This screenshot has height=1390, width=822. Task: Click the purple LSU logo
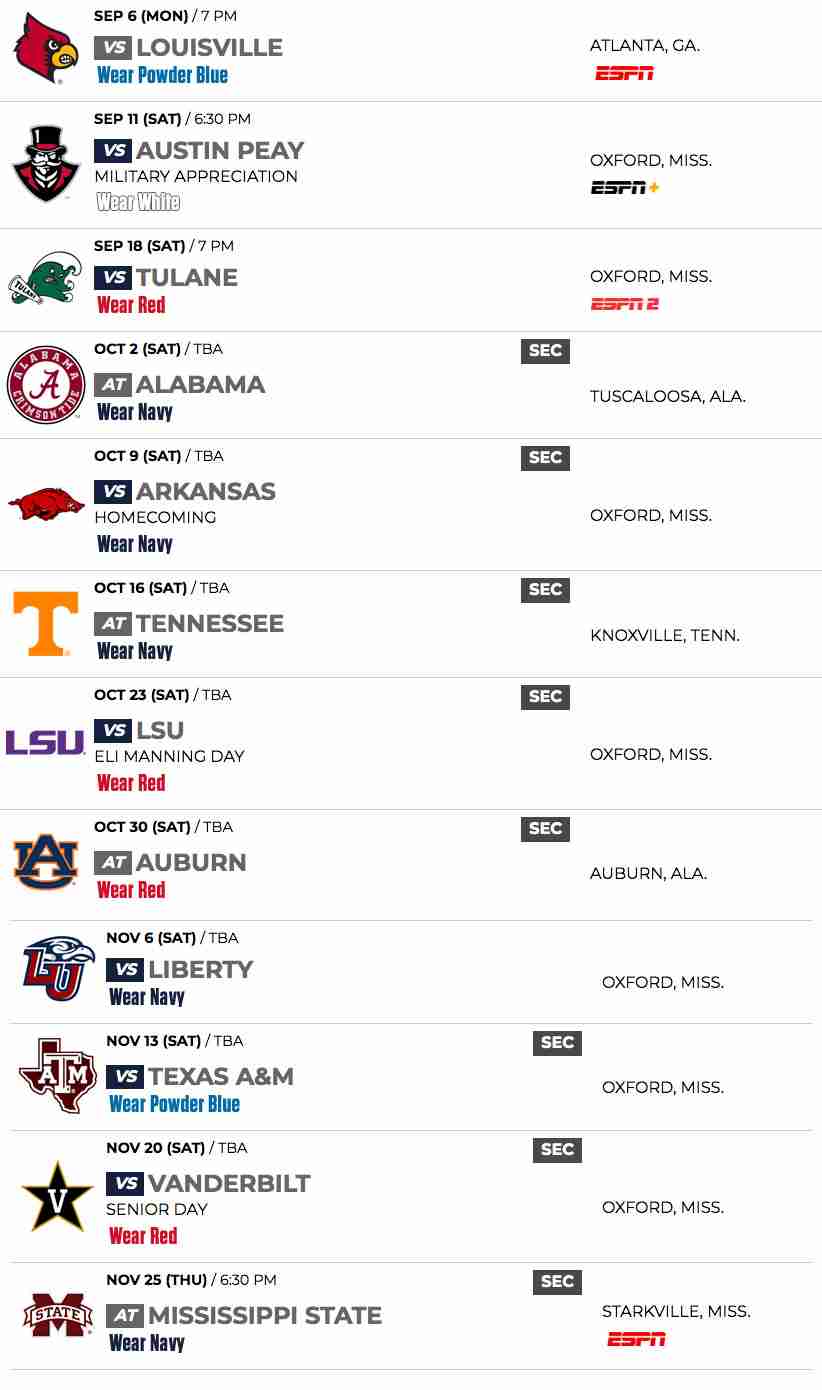pyautogui.click(x=46, y=742)
